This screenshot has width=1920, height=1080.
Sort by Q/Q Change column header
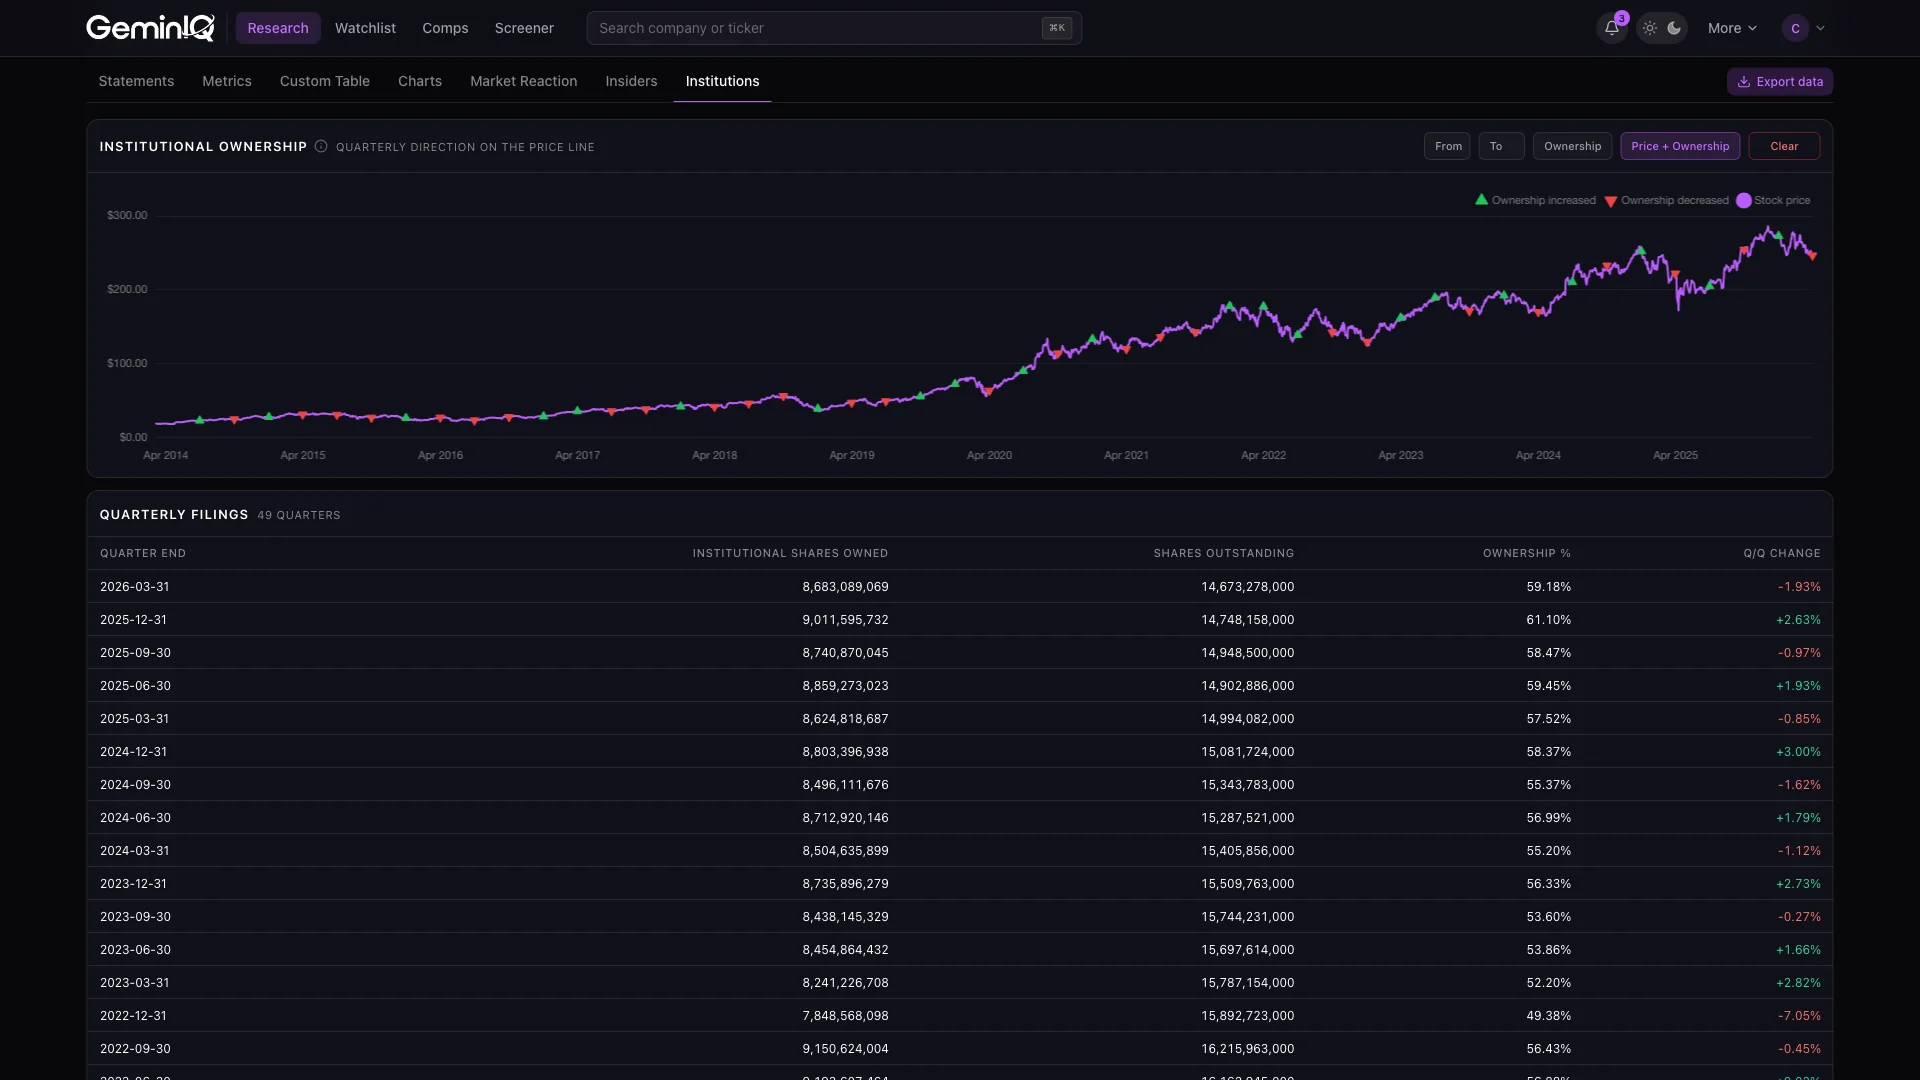[1781, 553]
